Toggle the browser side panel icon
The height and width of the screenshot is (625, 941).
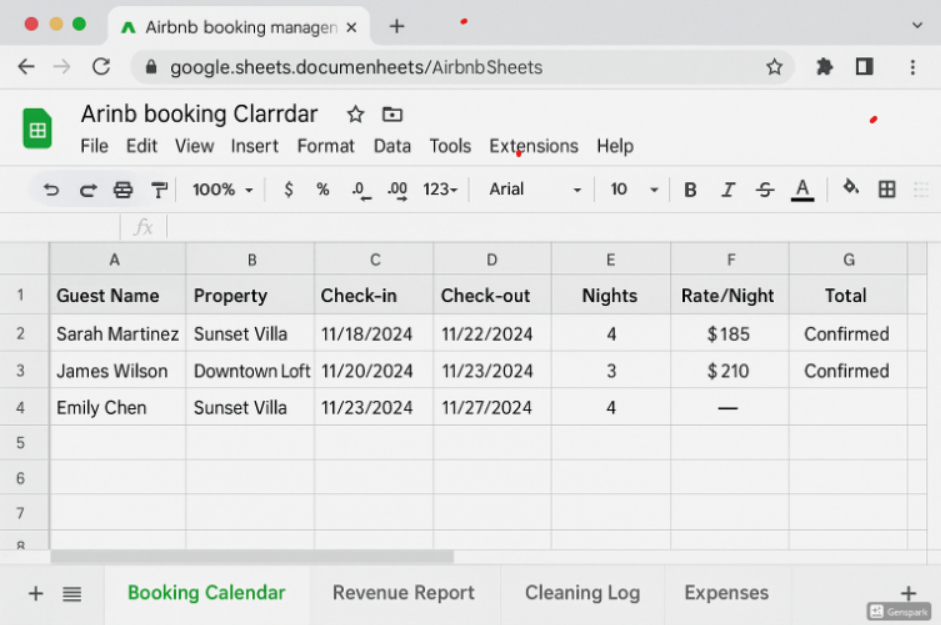(864, 67)
